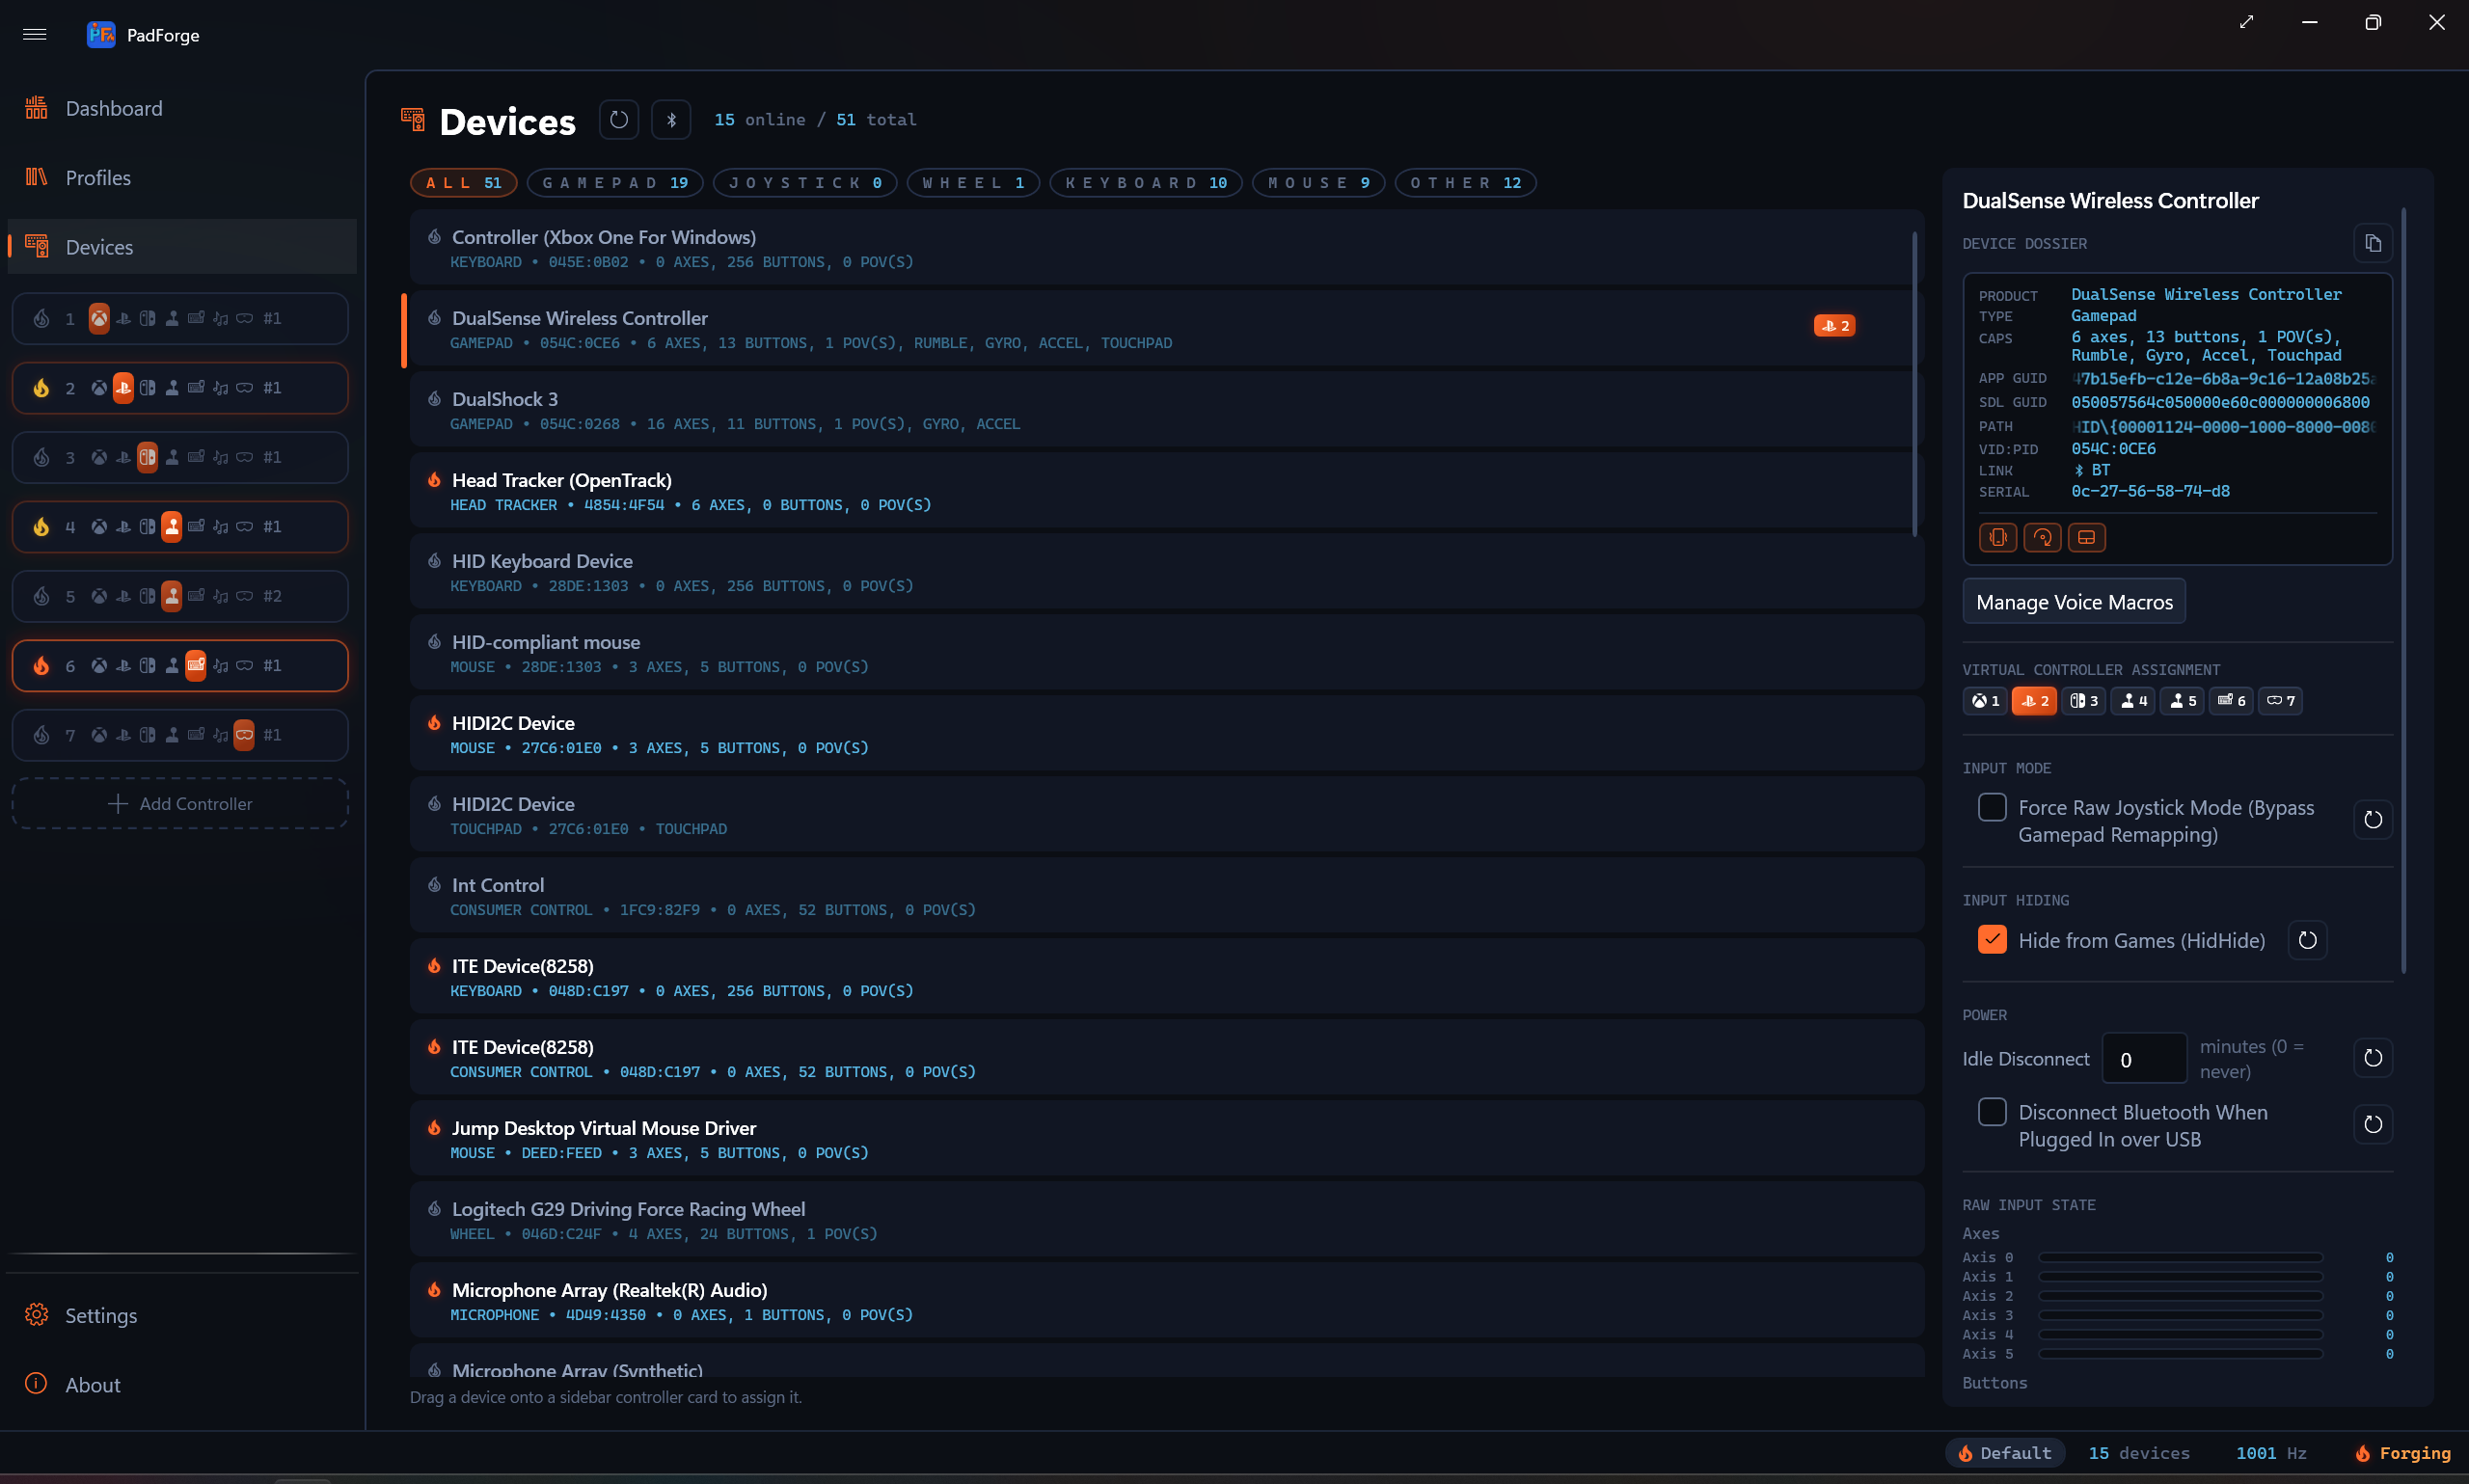Uncheck Hide from Games (HidHide)
Image resolution: width=2469 pixels, height=1484 pixels.
click(1991, 939)
